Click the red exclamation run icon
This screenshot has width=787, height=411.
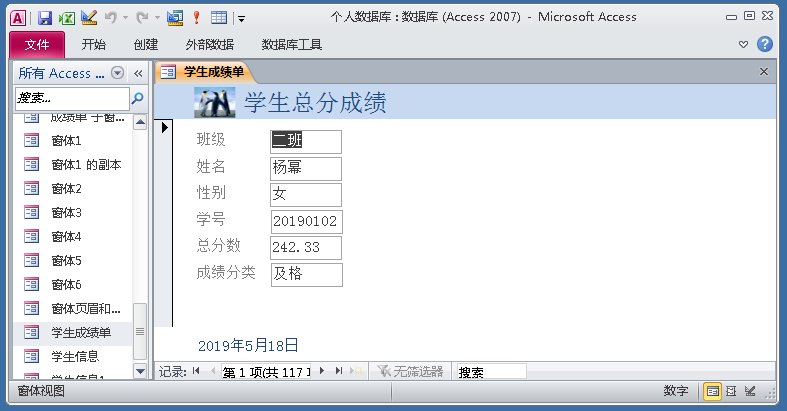pyautogui.click(x=197, y=18)
